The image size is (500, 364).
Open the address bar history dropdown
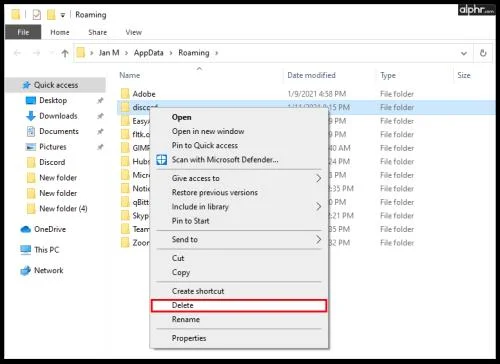pyautogui.click(x=464, y=53)
